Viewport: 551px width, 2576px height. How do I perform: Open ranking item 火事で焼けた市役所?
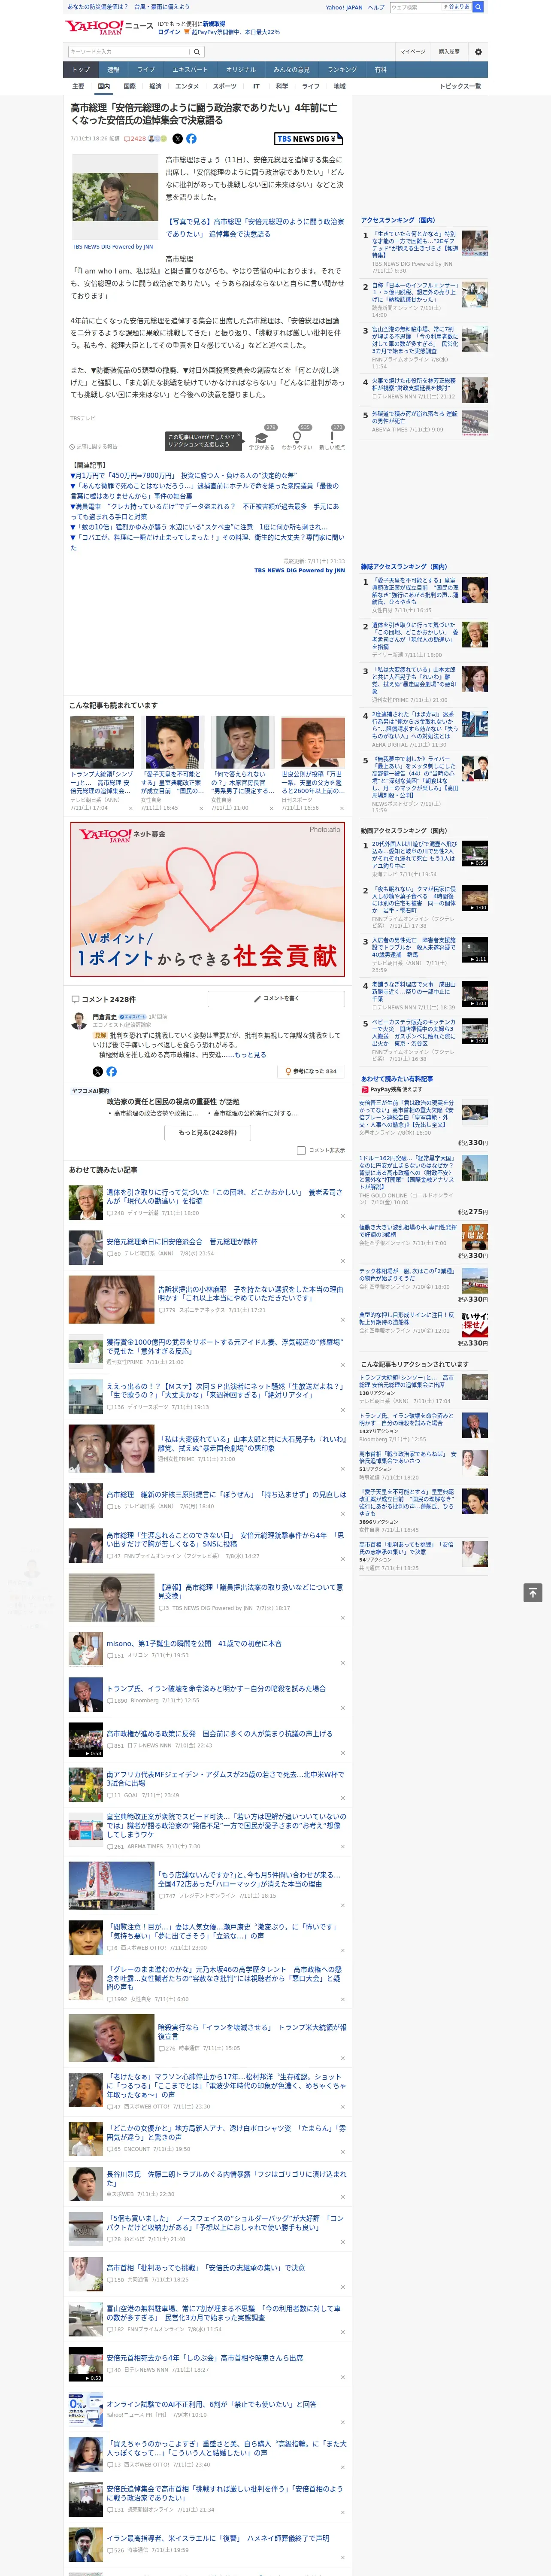pos(414,384)
